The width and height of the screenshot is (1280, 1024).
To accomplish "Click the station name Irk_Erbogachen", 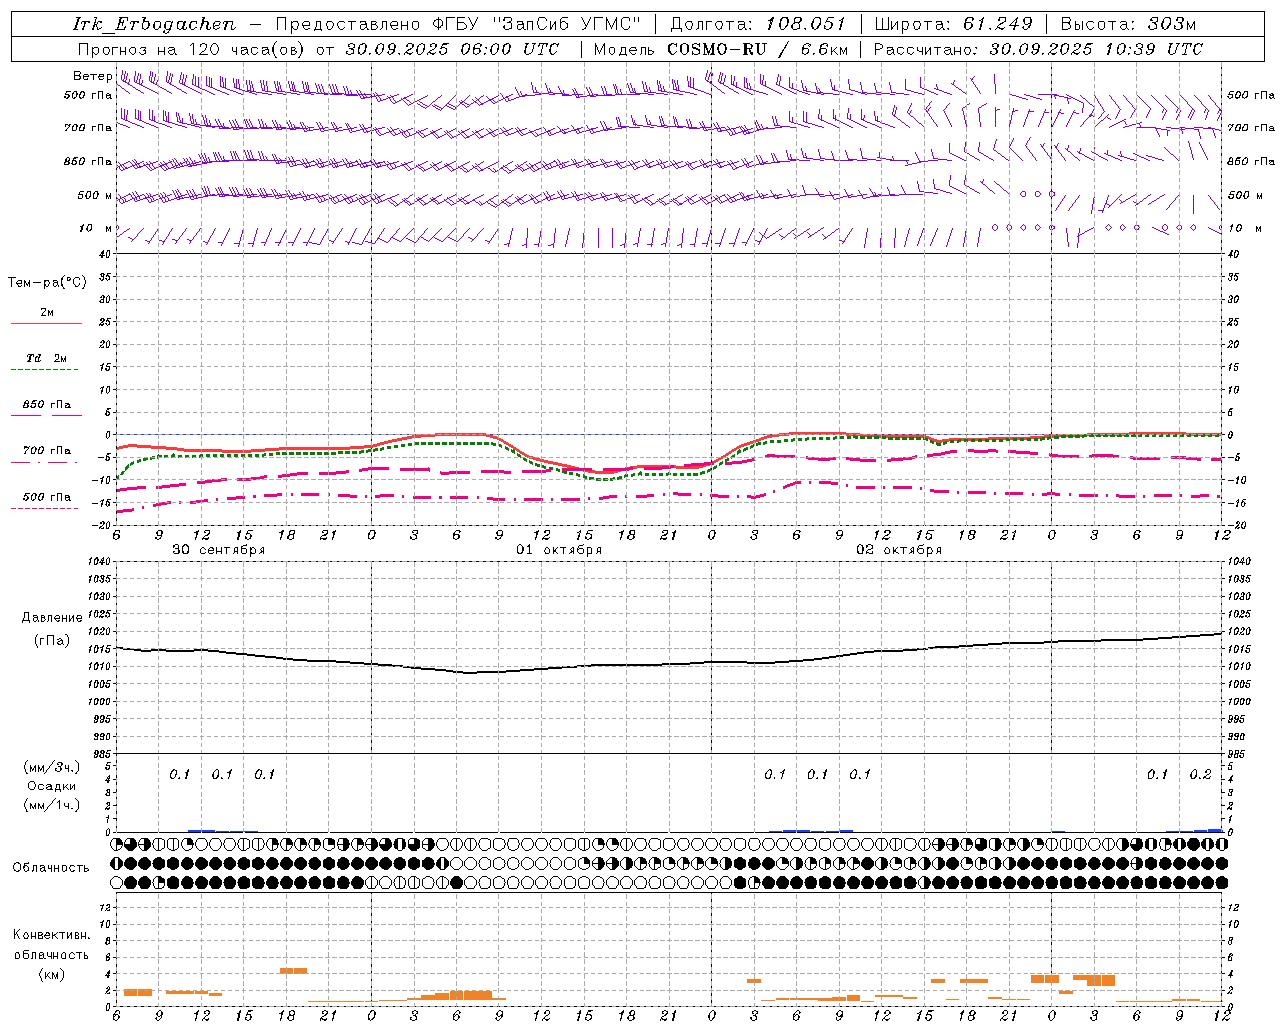I will tap(154, 24).
